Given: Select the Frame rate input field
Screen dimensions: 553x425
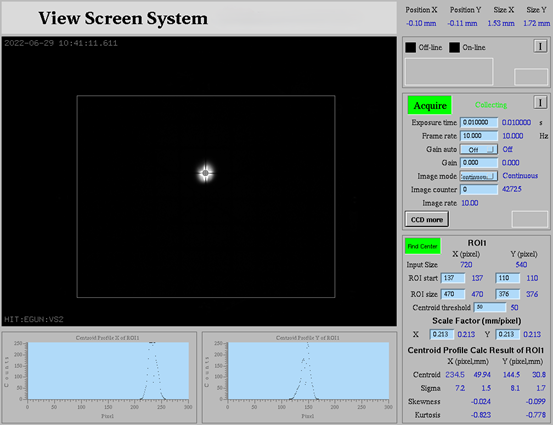Looking at the screenshot, I should click(479, 136).
